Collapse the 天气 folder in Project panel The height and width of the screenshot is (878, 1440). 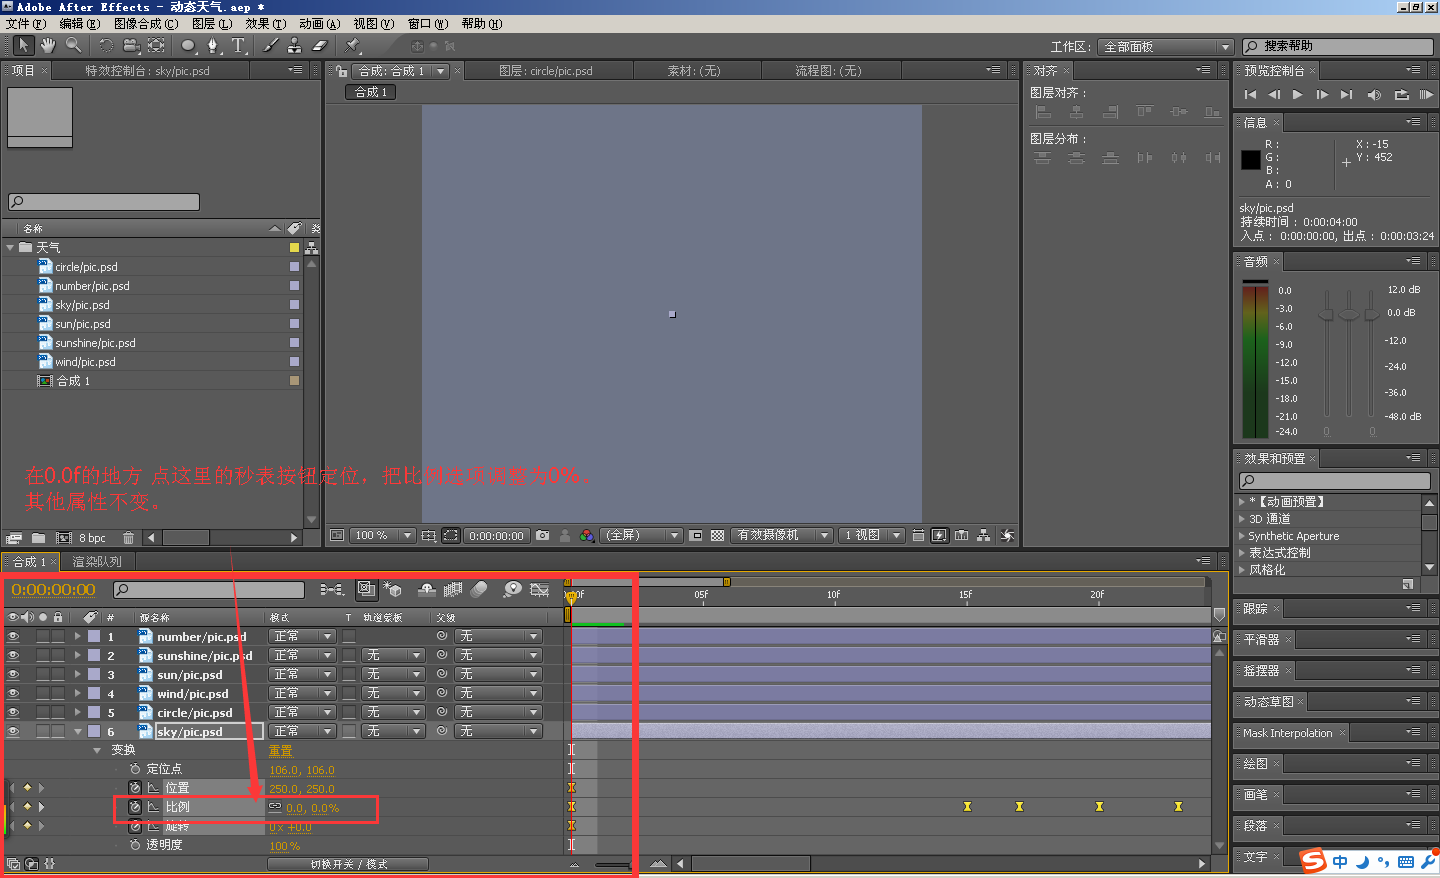(10, 247)
